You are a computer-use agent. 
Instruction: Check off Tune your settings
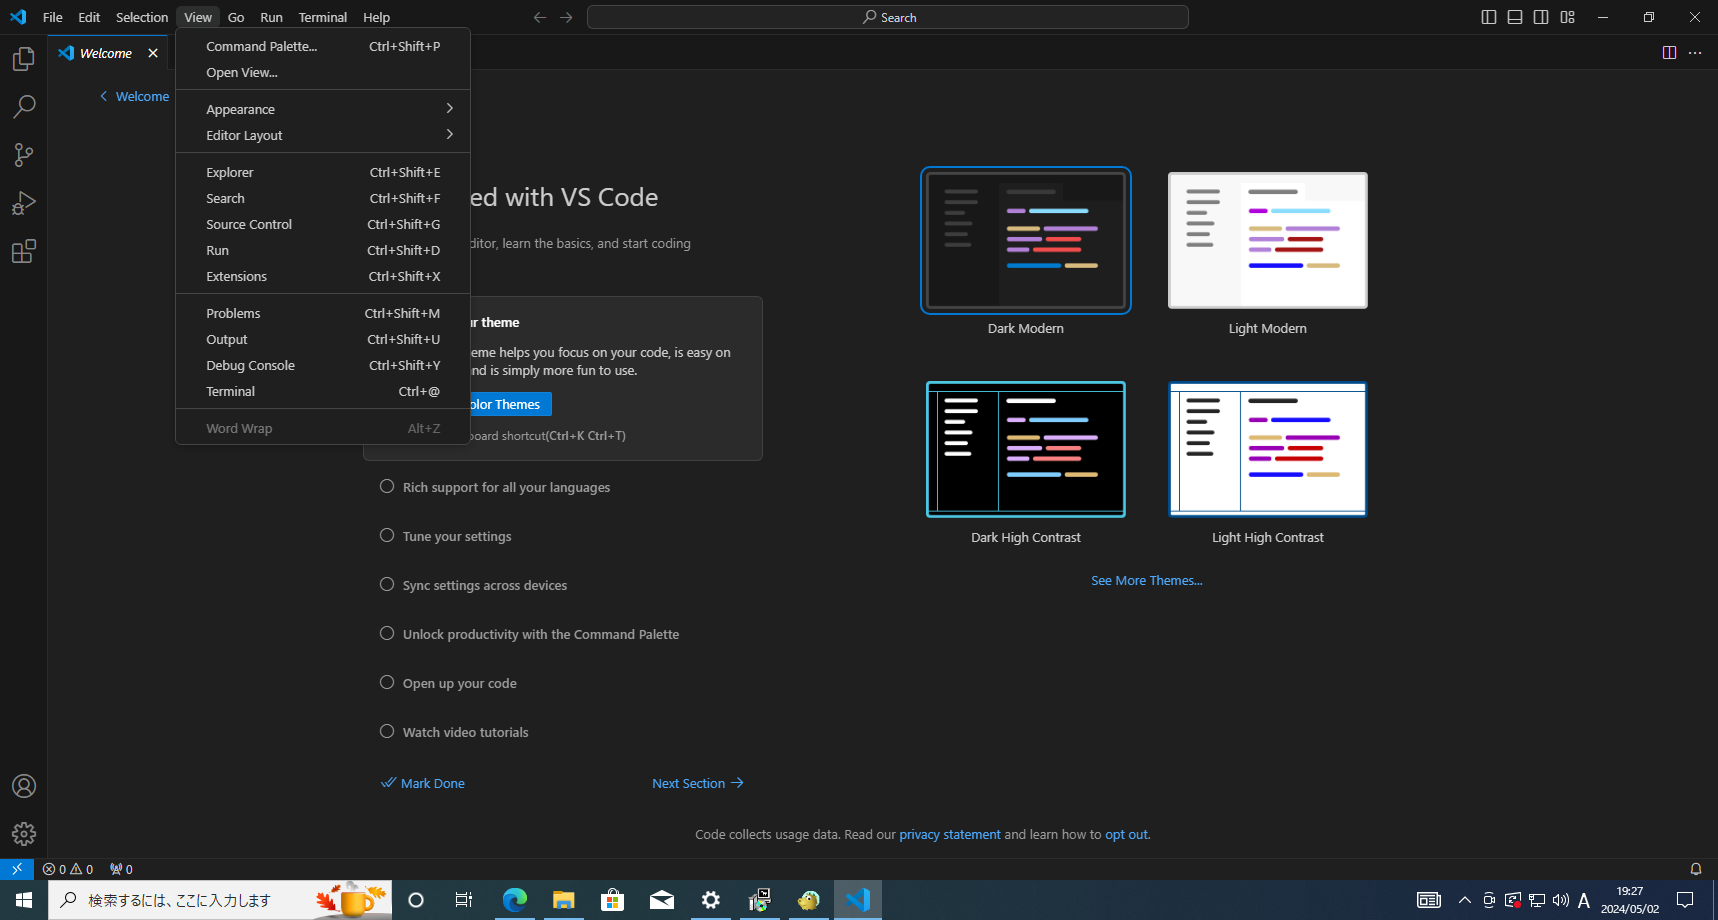(387, 535)
